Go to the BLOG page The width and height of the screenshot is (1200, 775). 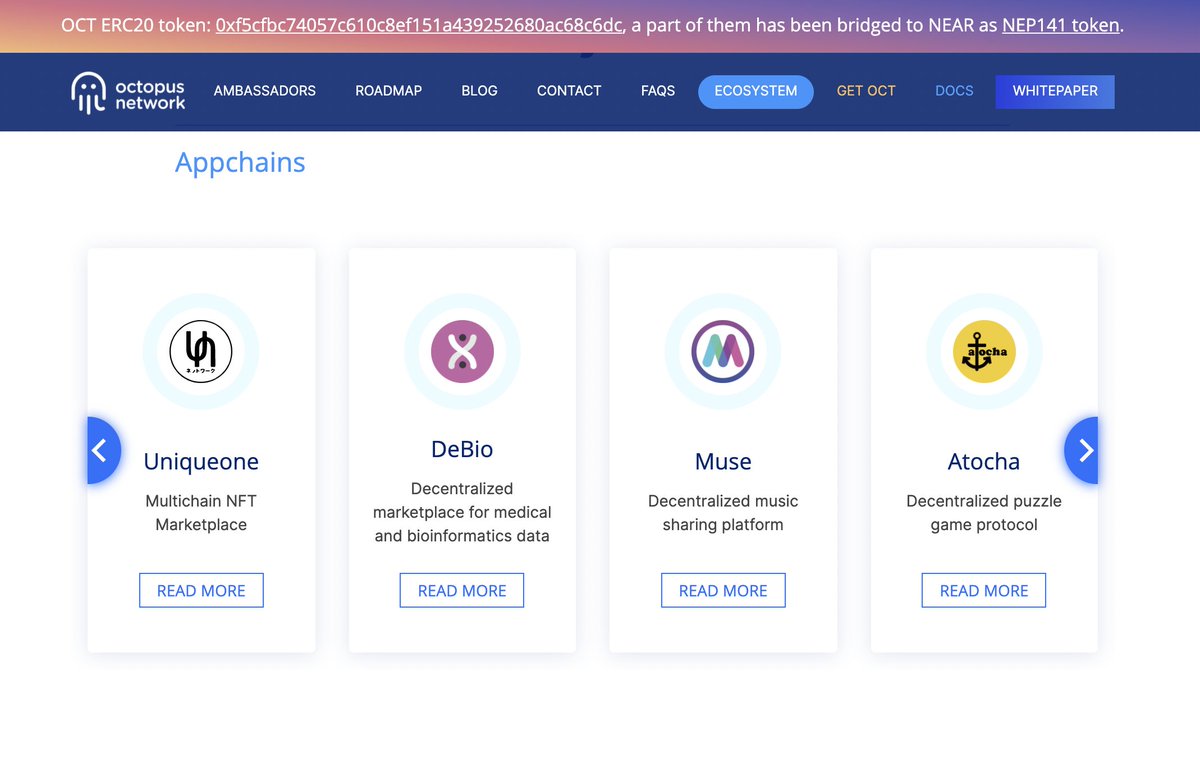(479, 91)
